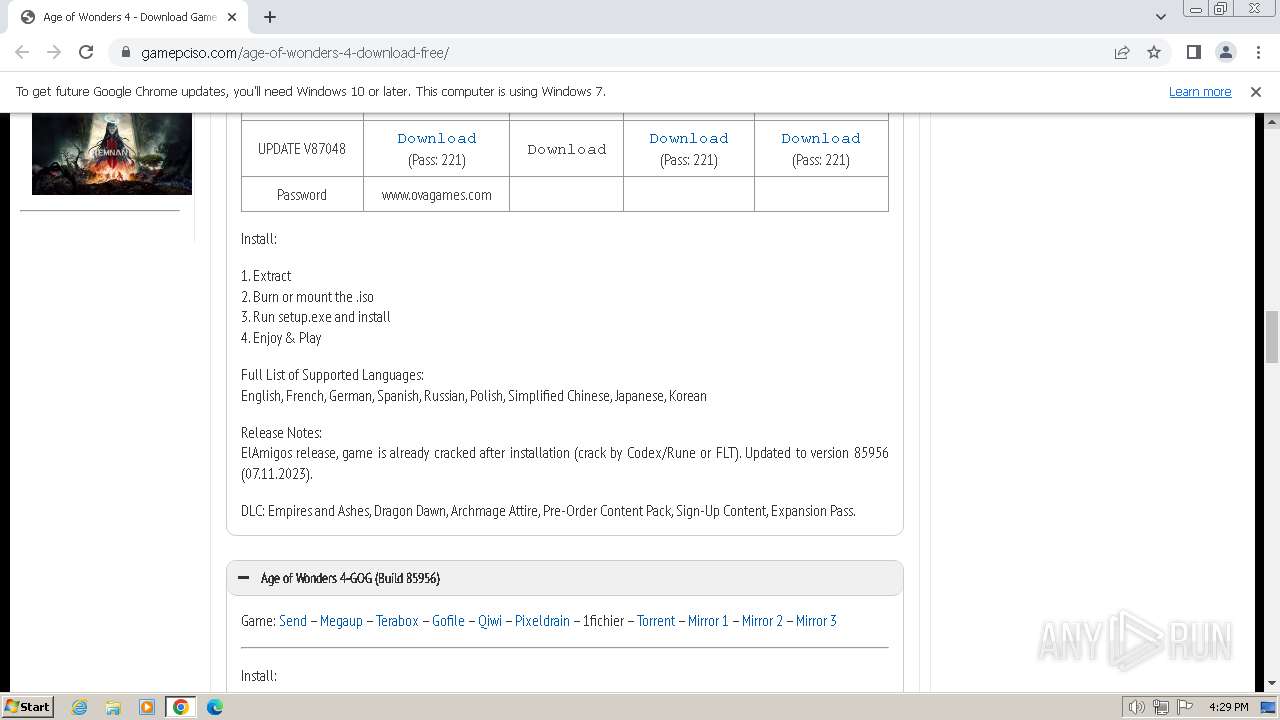Close the Age of Wonders 4 tab

tap(232, 17)
